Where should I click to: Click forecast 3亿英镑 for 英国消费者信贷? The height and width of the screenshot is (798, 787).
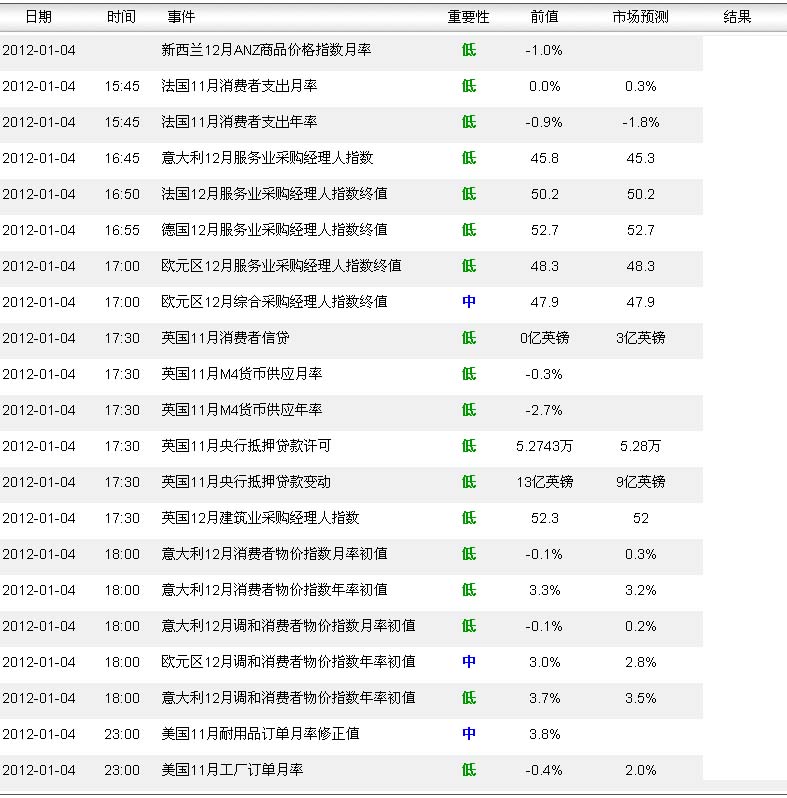click(x=640, y=338)
